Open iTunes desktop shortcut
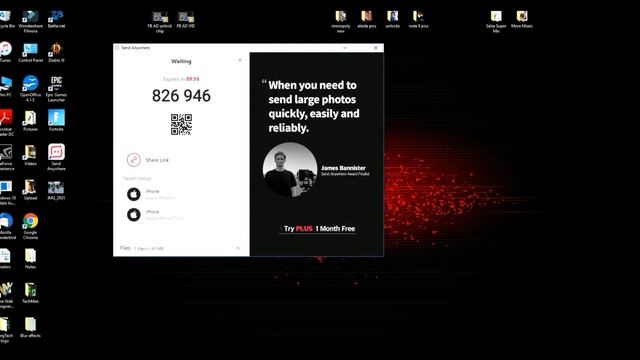 pos(5,53)
